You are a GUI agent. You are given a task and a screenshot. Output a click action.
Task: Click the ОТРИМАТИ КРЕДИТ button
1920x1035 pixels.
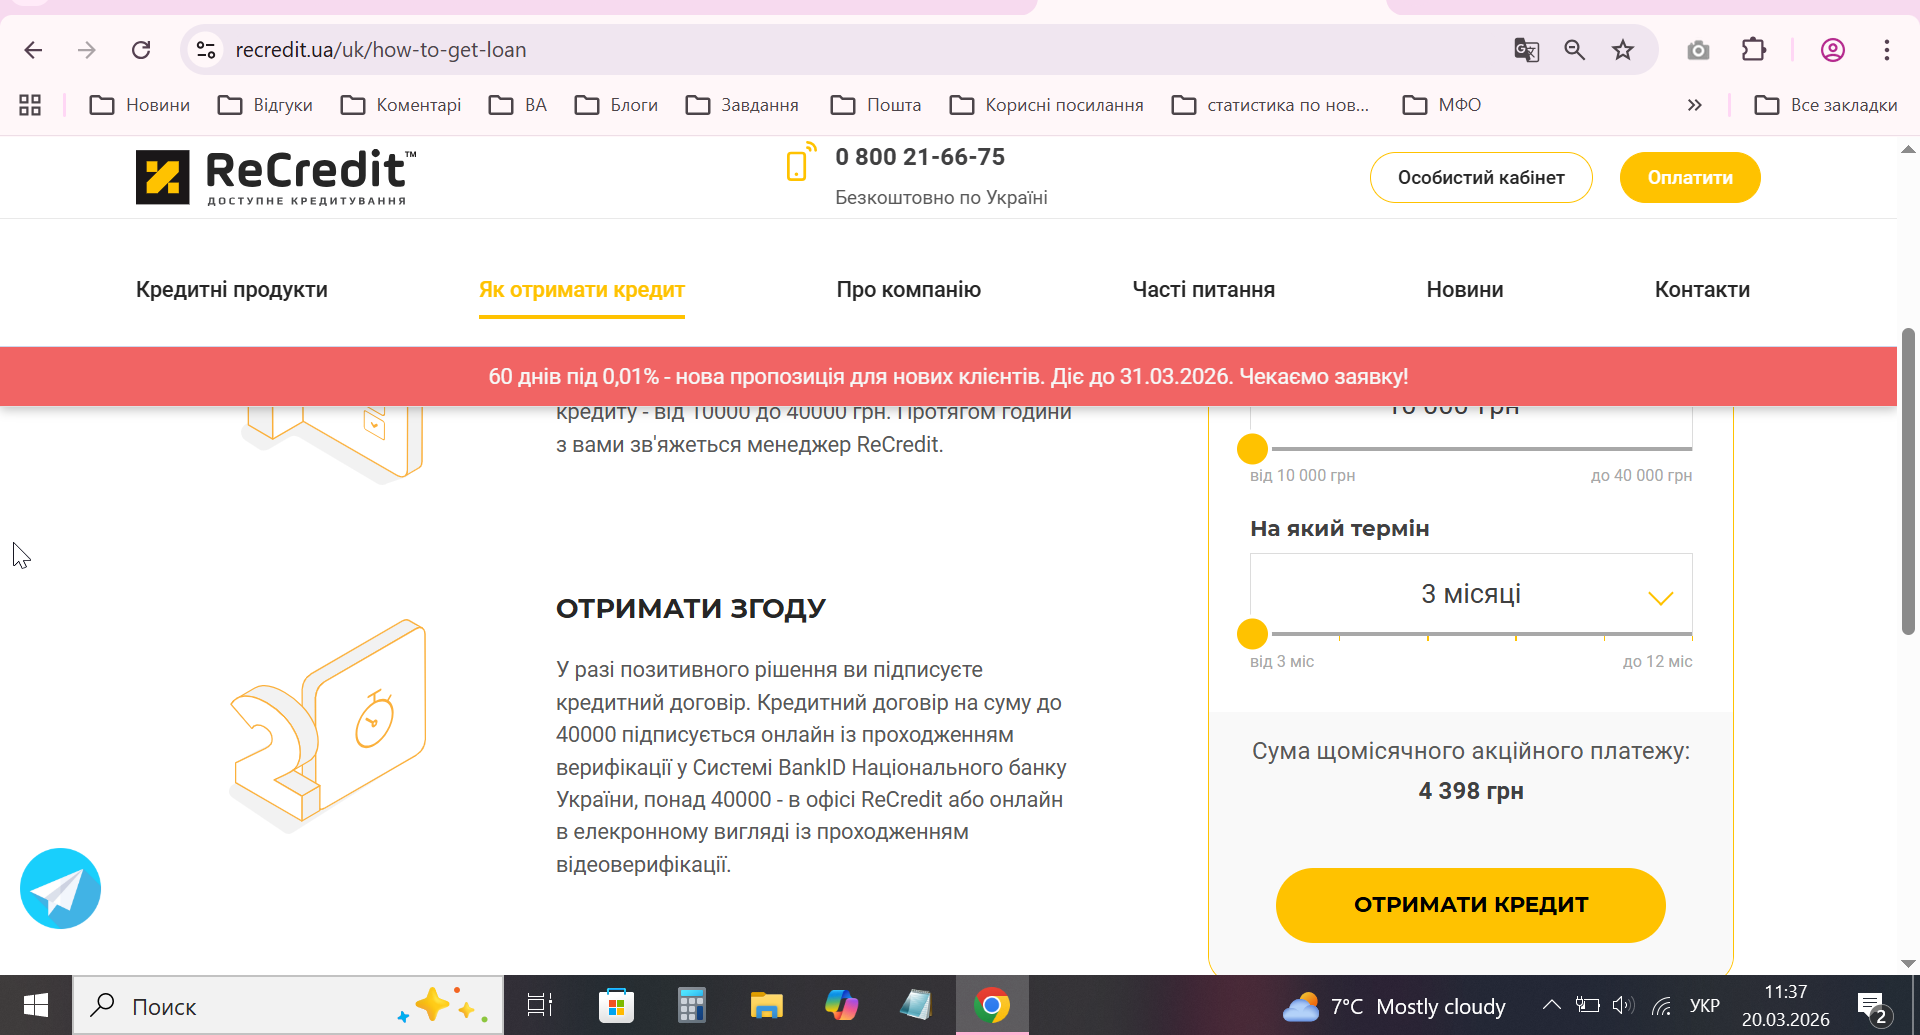(x=1471, y=905)
